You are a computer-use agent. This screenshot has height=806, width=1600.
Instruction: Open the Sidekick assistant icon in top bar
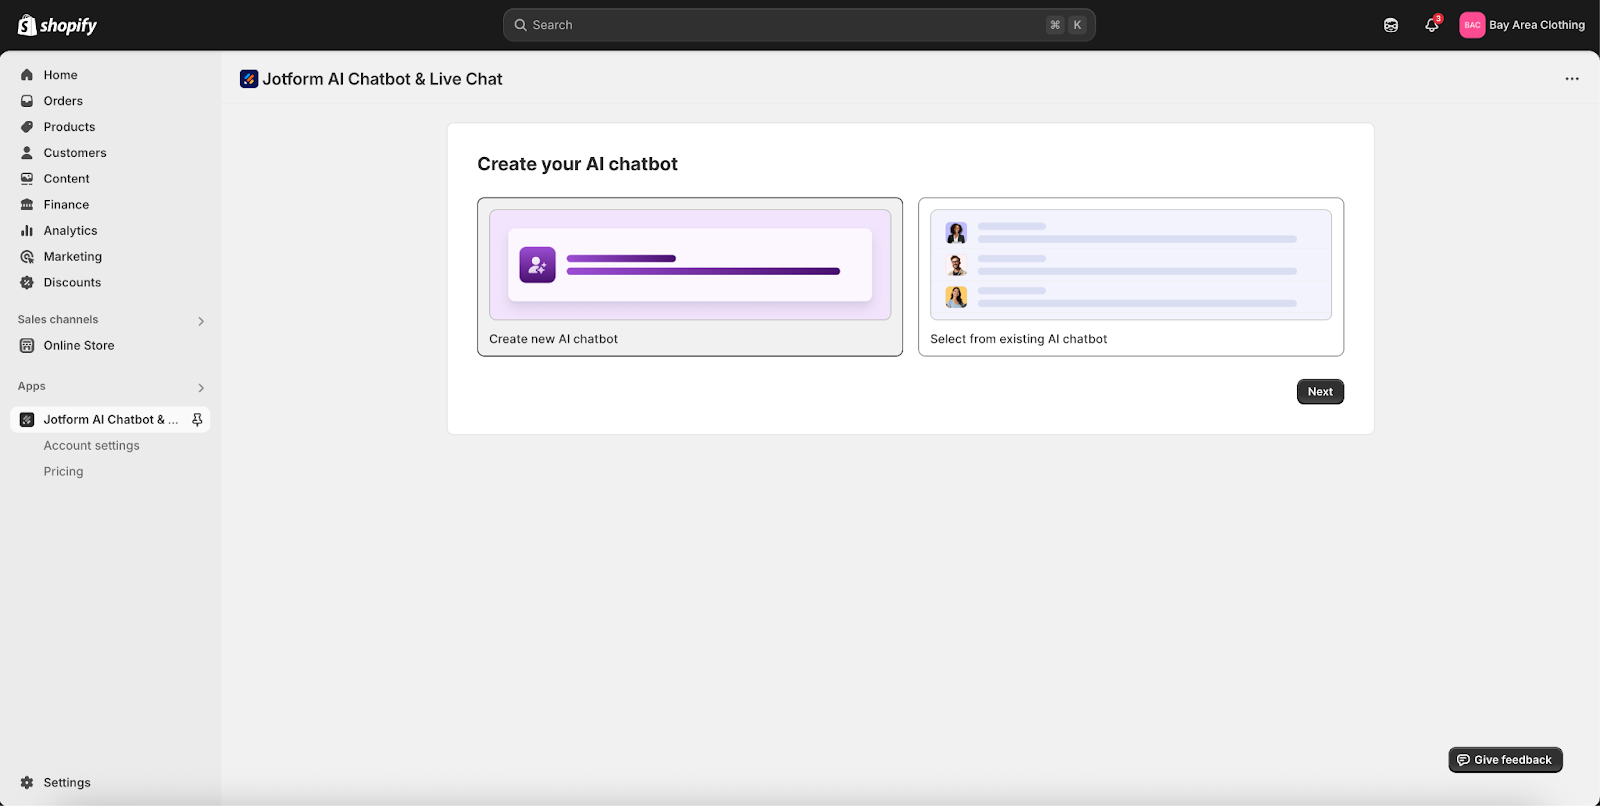(1391, 25)
